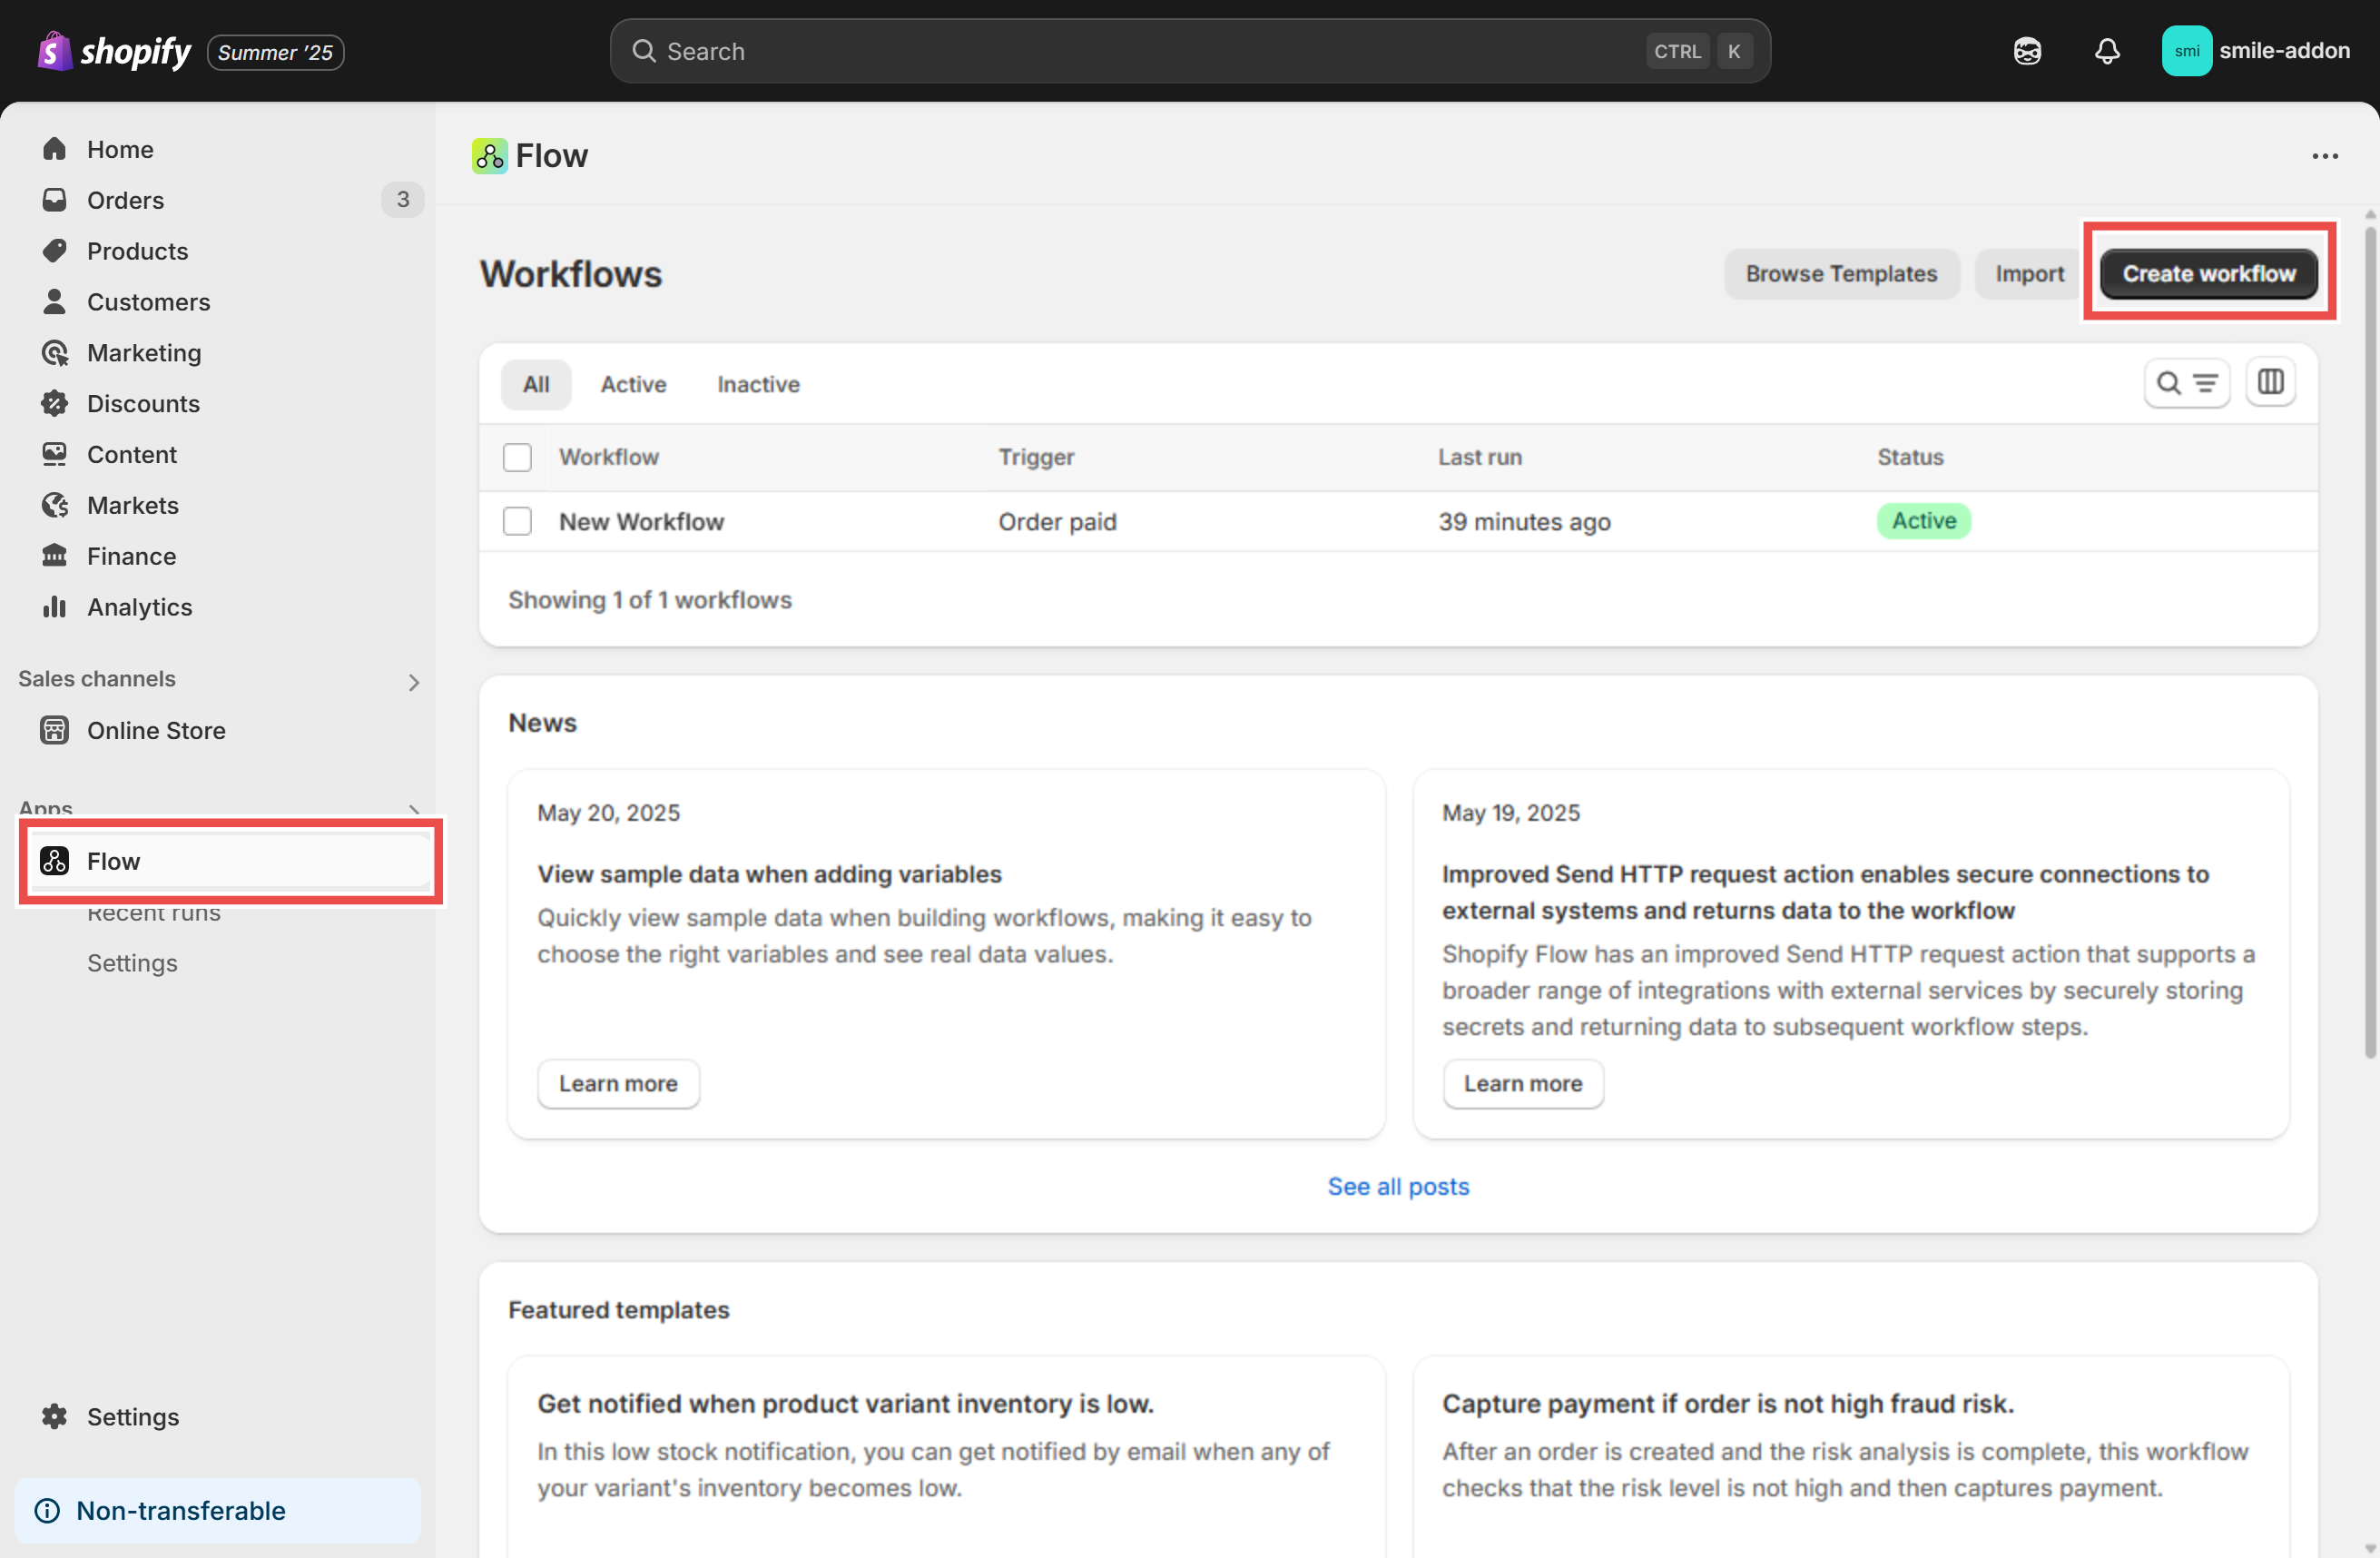Click the green Flow icon in page header
Viewport: 2380px width, 1558px height.
point(489,156)
